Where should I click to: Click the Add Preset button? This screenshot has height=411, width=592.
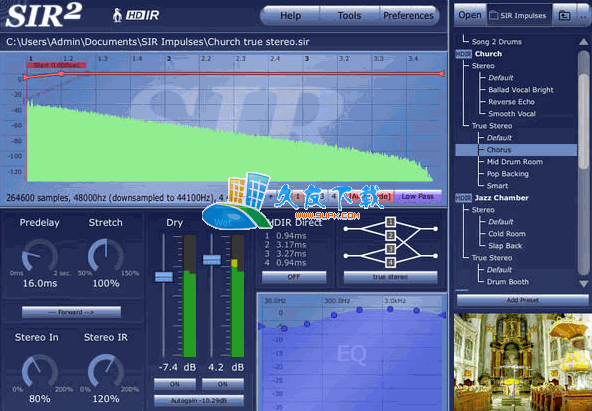(x=523, y=300)
